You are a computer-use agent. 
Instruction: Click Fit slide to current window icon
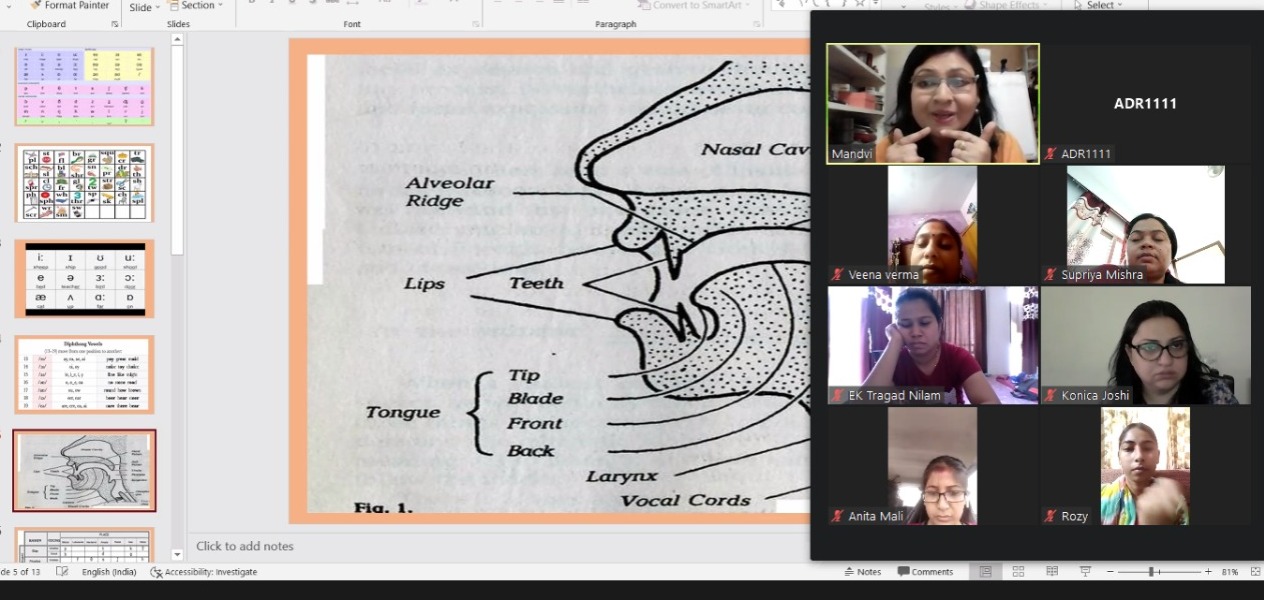pyautogui.click(x=1254, y=572)
